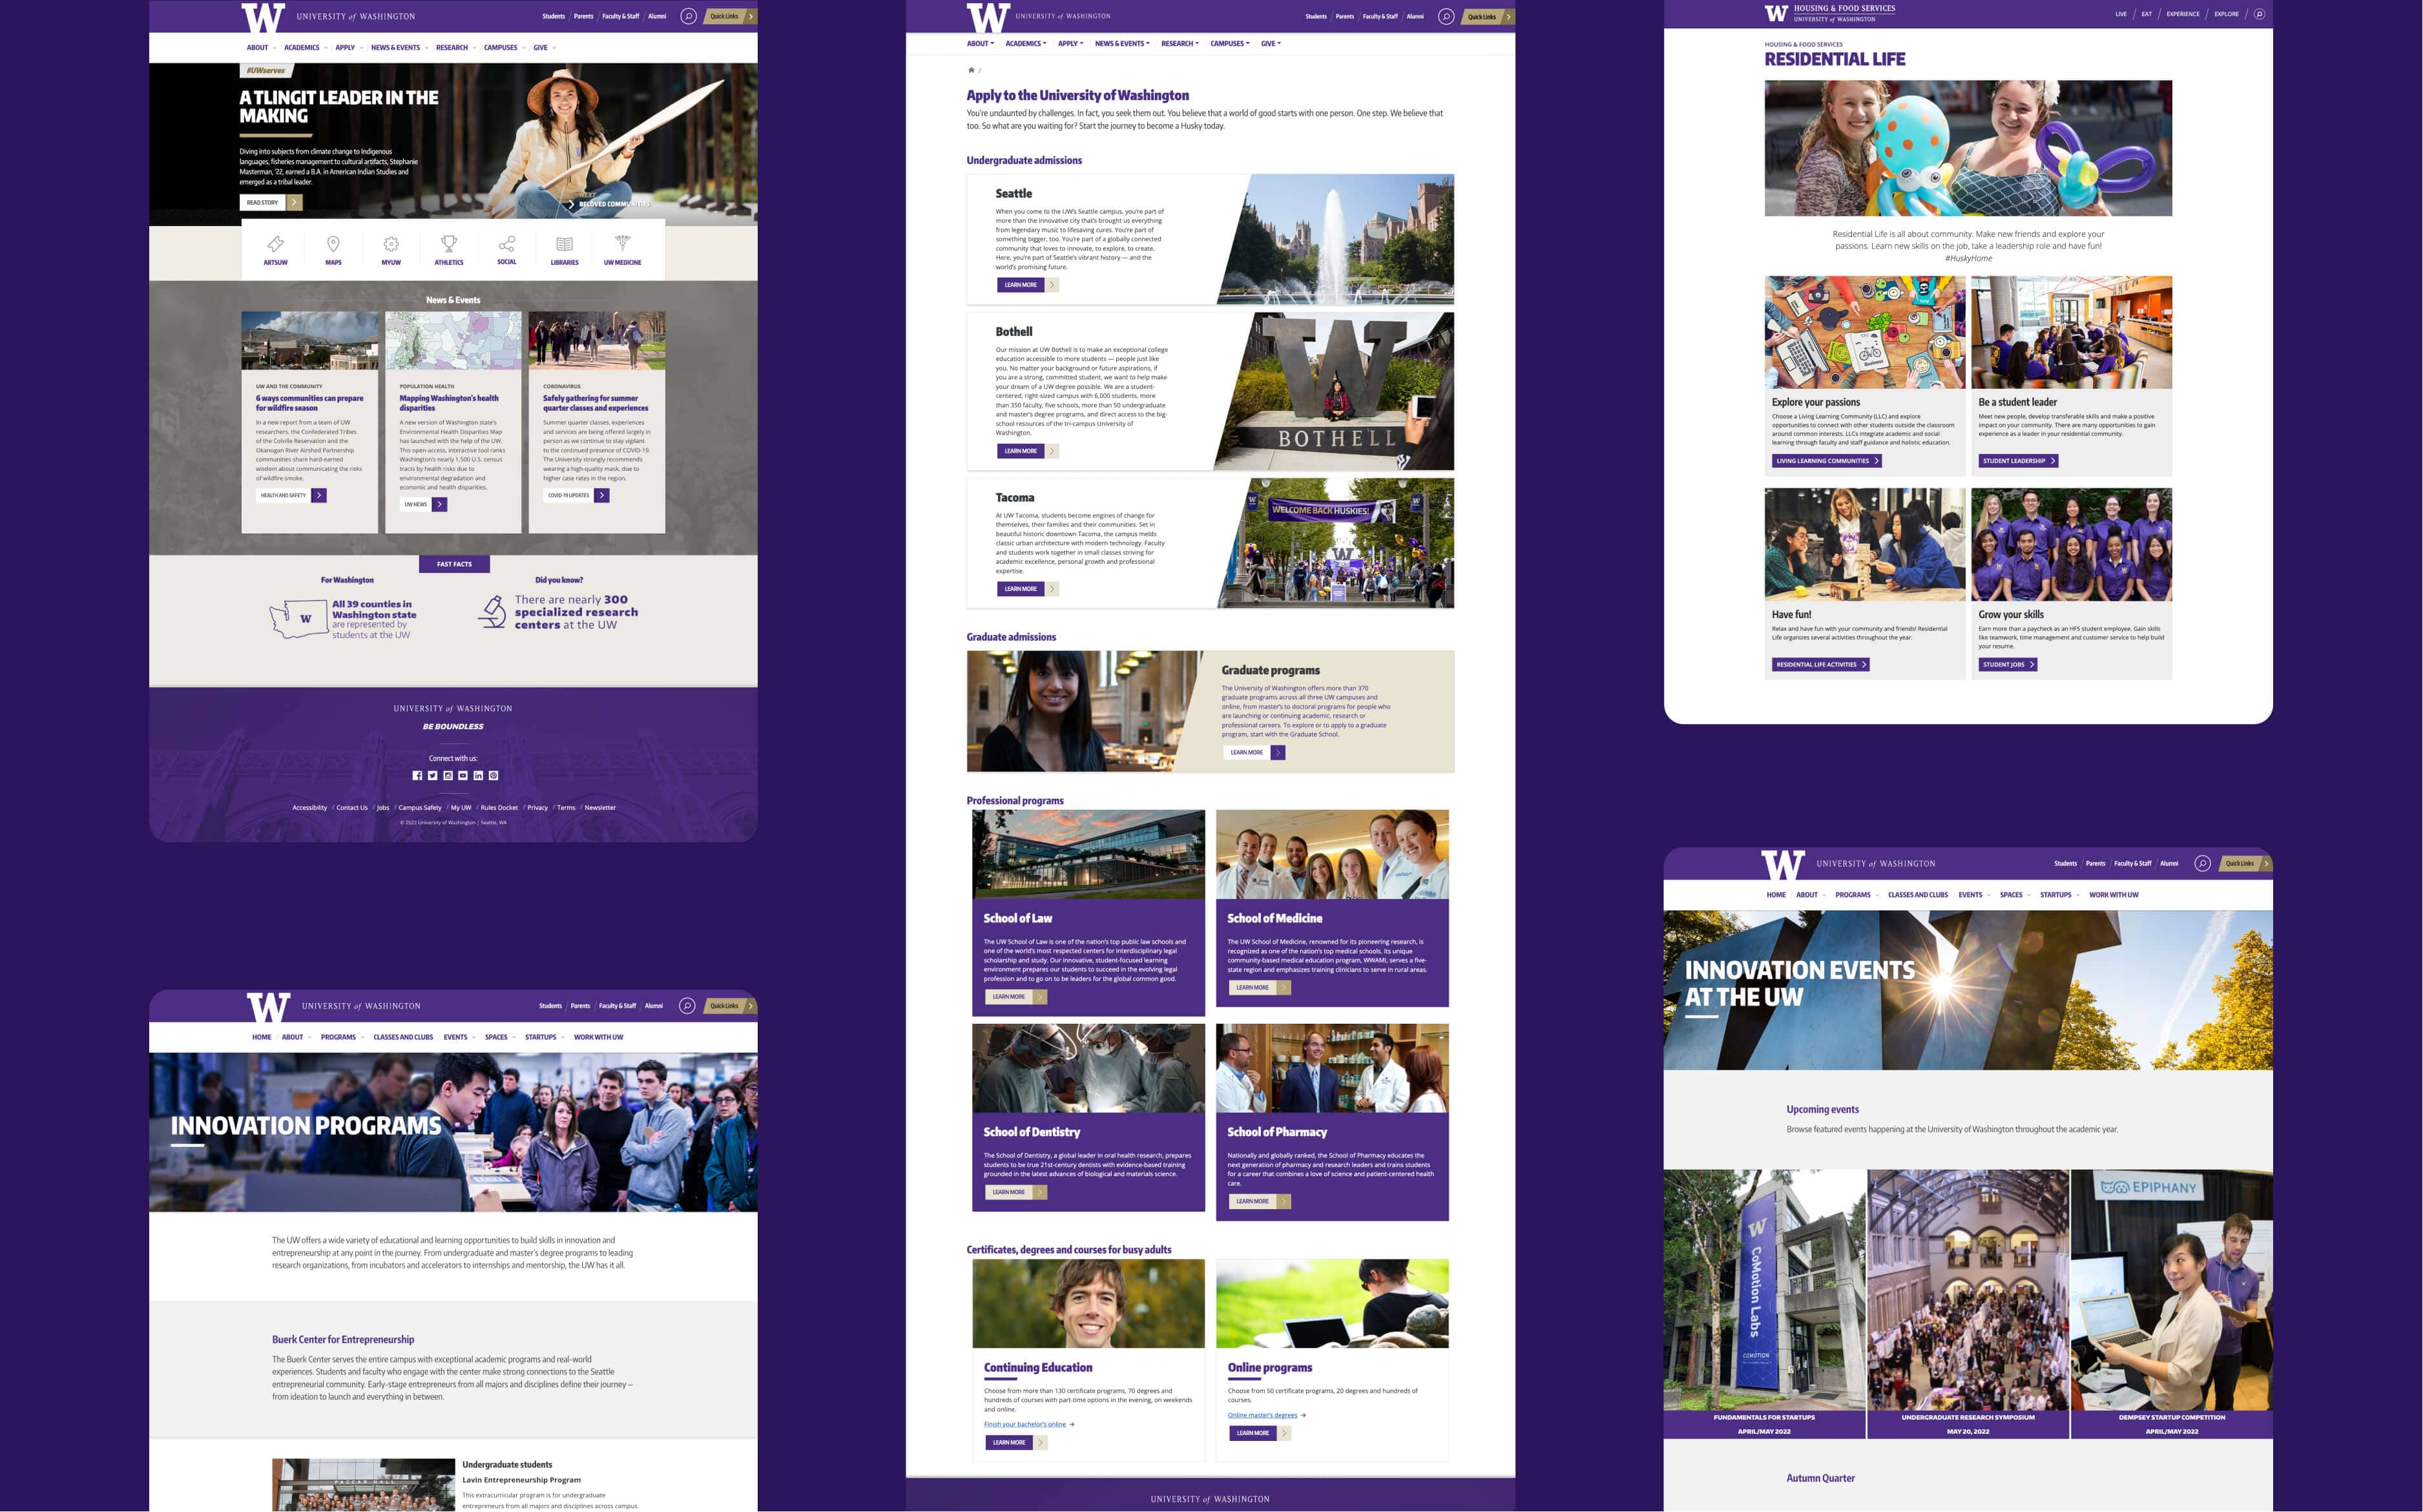Click the home breadcrumb icon above Apply heading
2423x1512 pixels.
(x=971, y=70)
